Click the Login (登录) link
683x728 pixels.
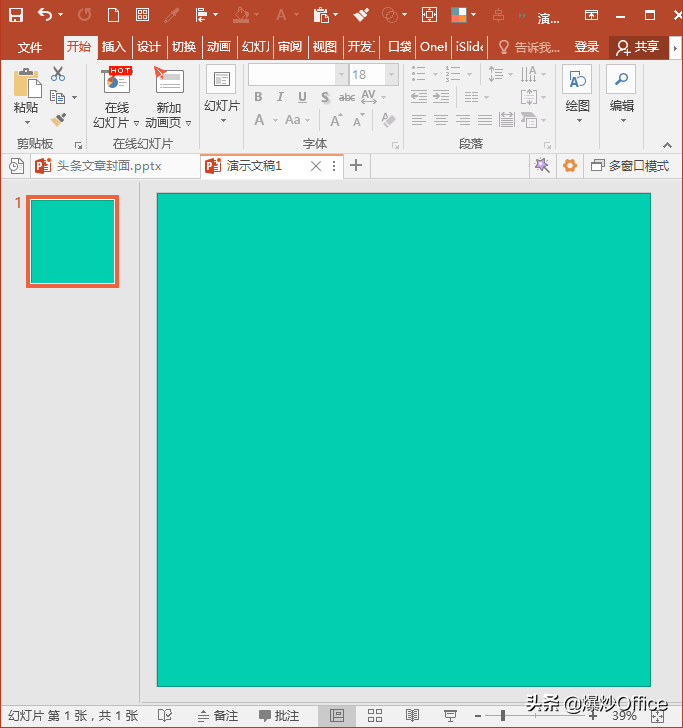click(587, 47)
